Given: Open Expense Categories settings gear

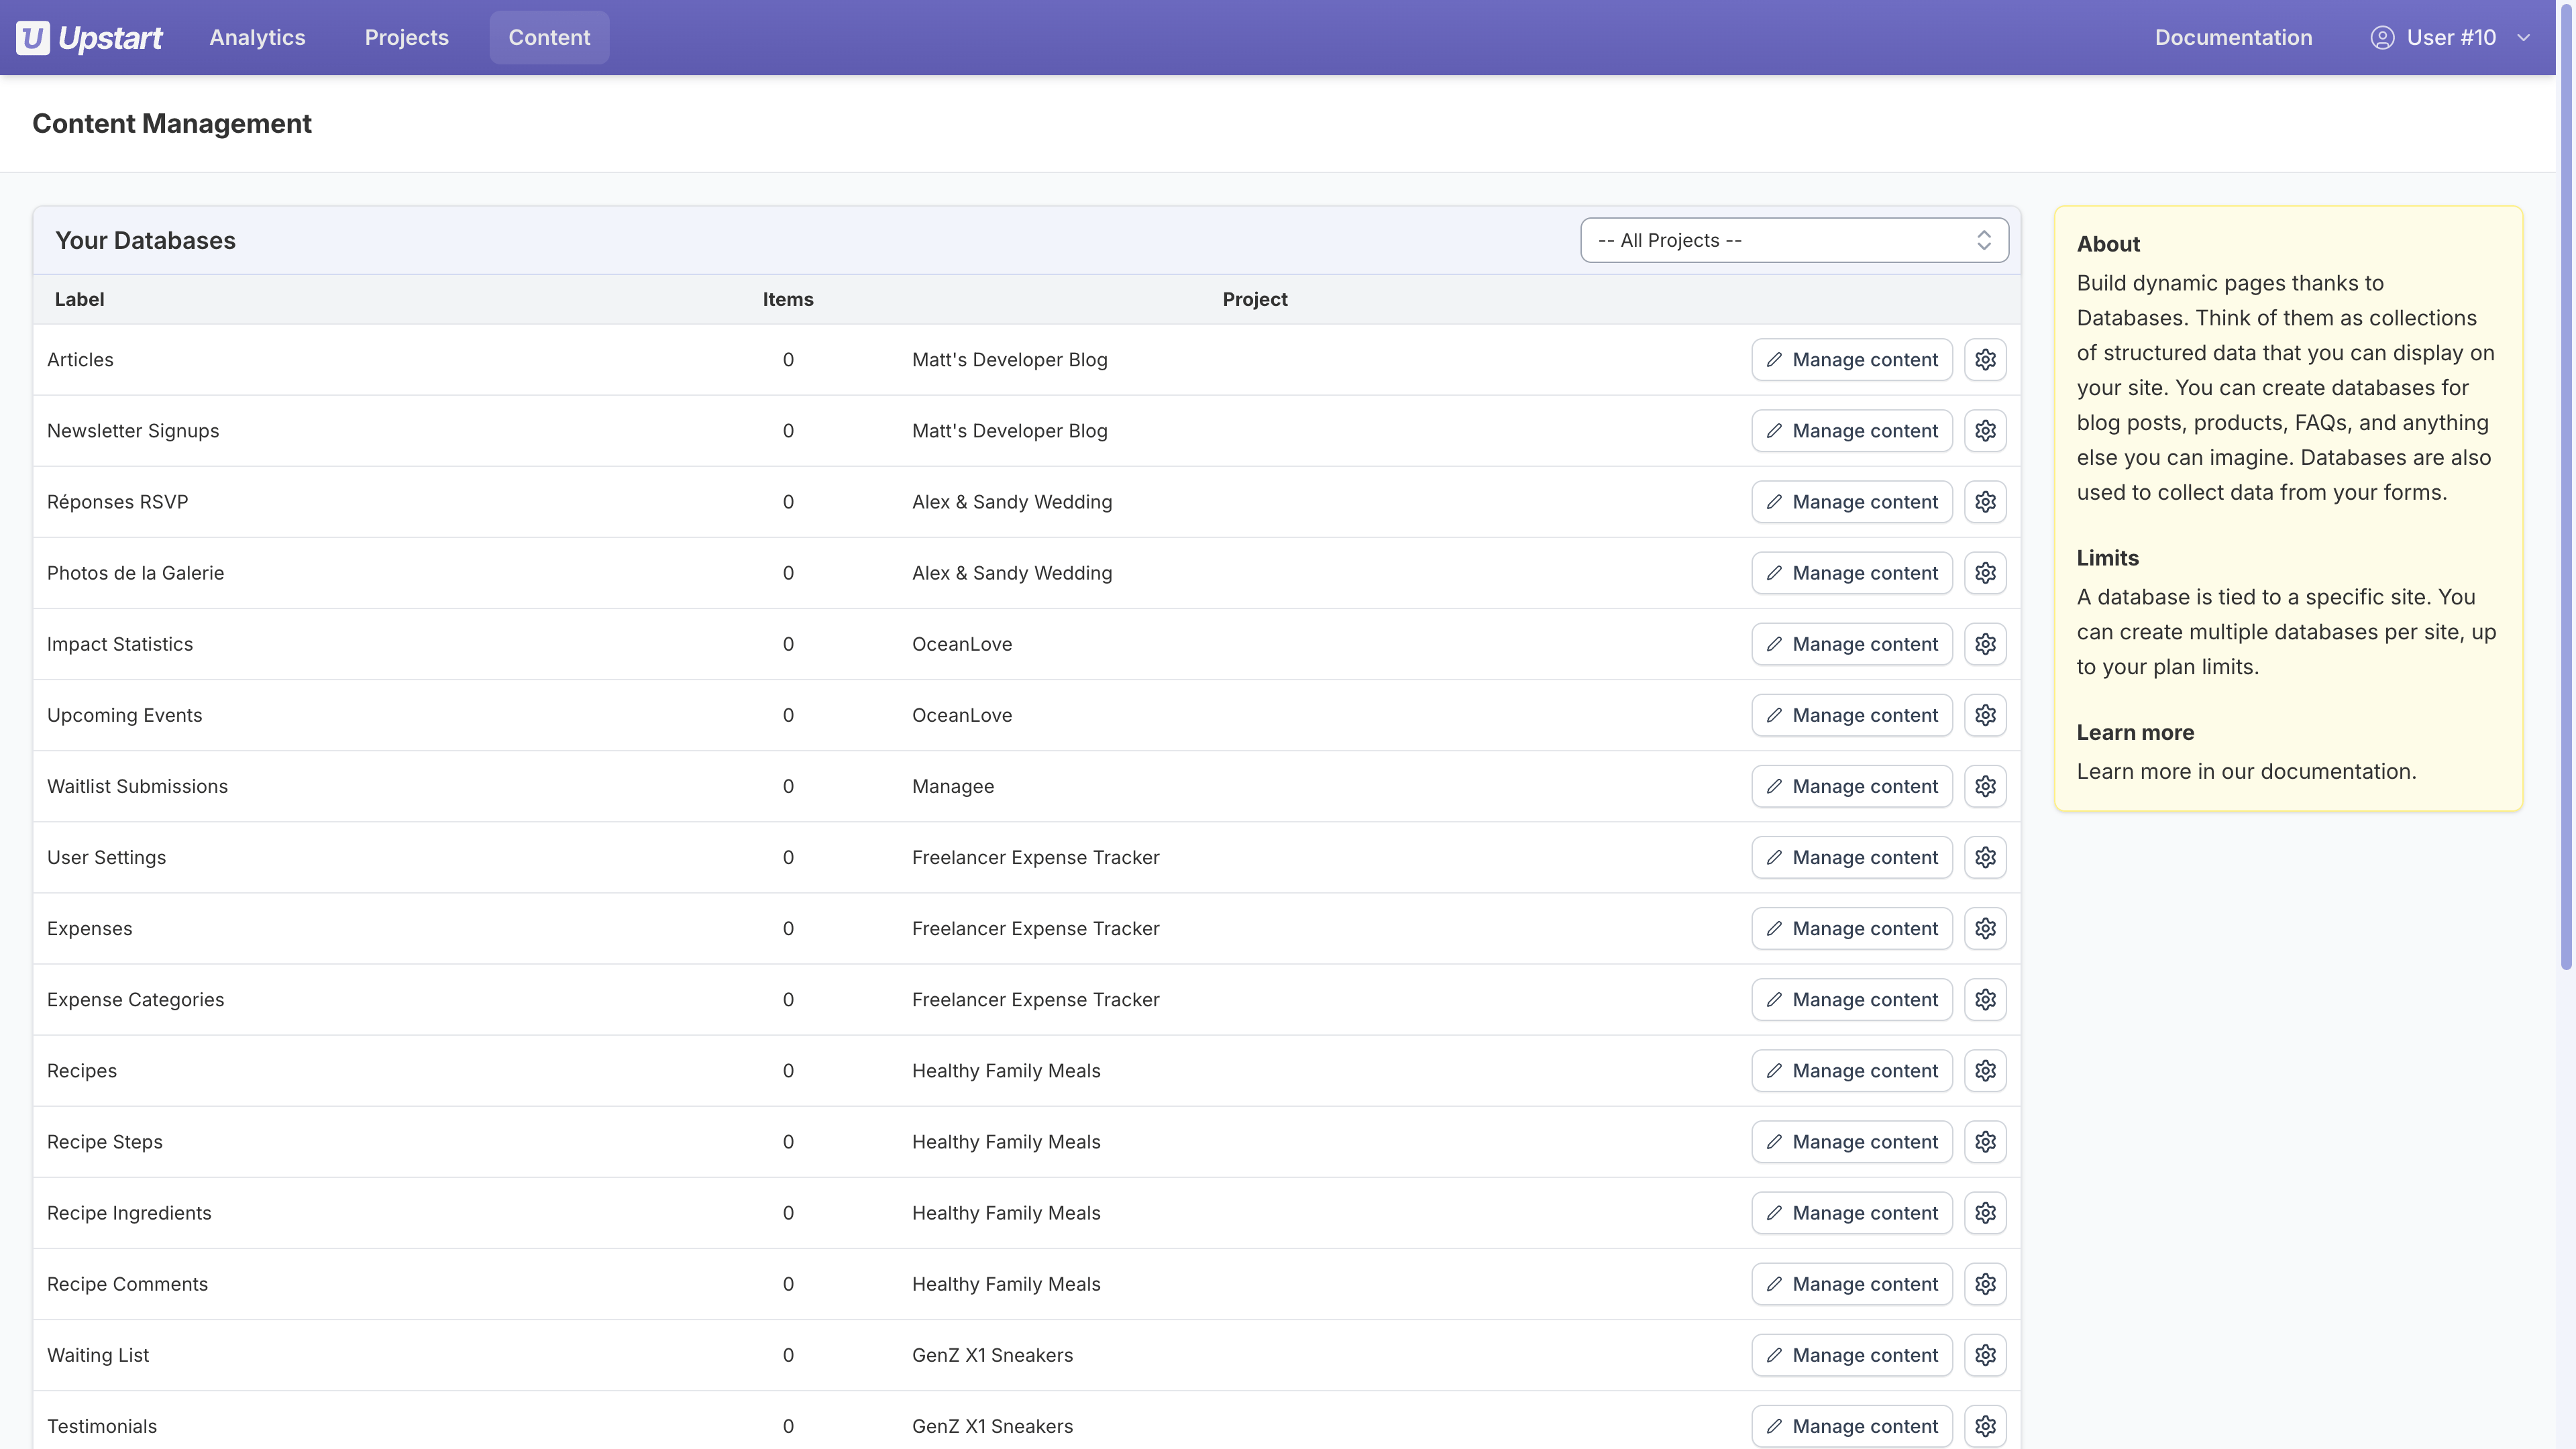Looking at the screenshot, I should pyautogui.click(x=1985, y=999).
